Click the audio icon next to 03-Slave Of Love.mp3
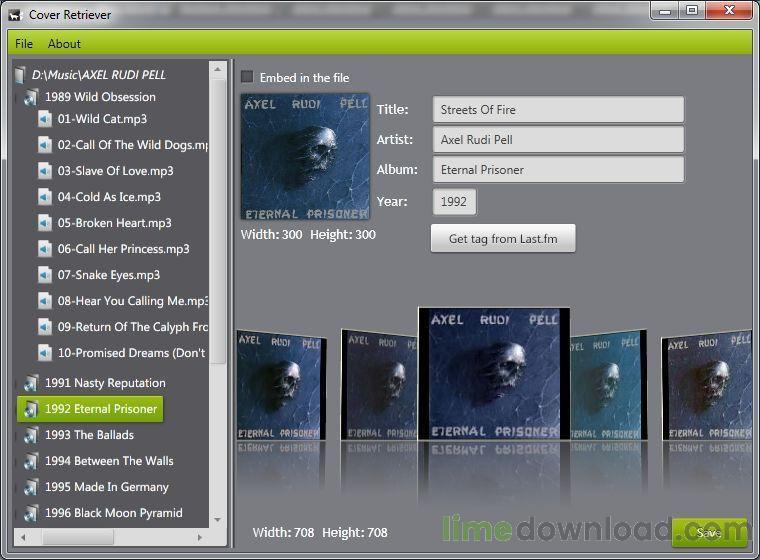The width and height of the screenshot is (760, 560). click(x=45, y=171)
